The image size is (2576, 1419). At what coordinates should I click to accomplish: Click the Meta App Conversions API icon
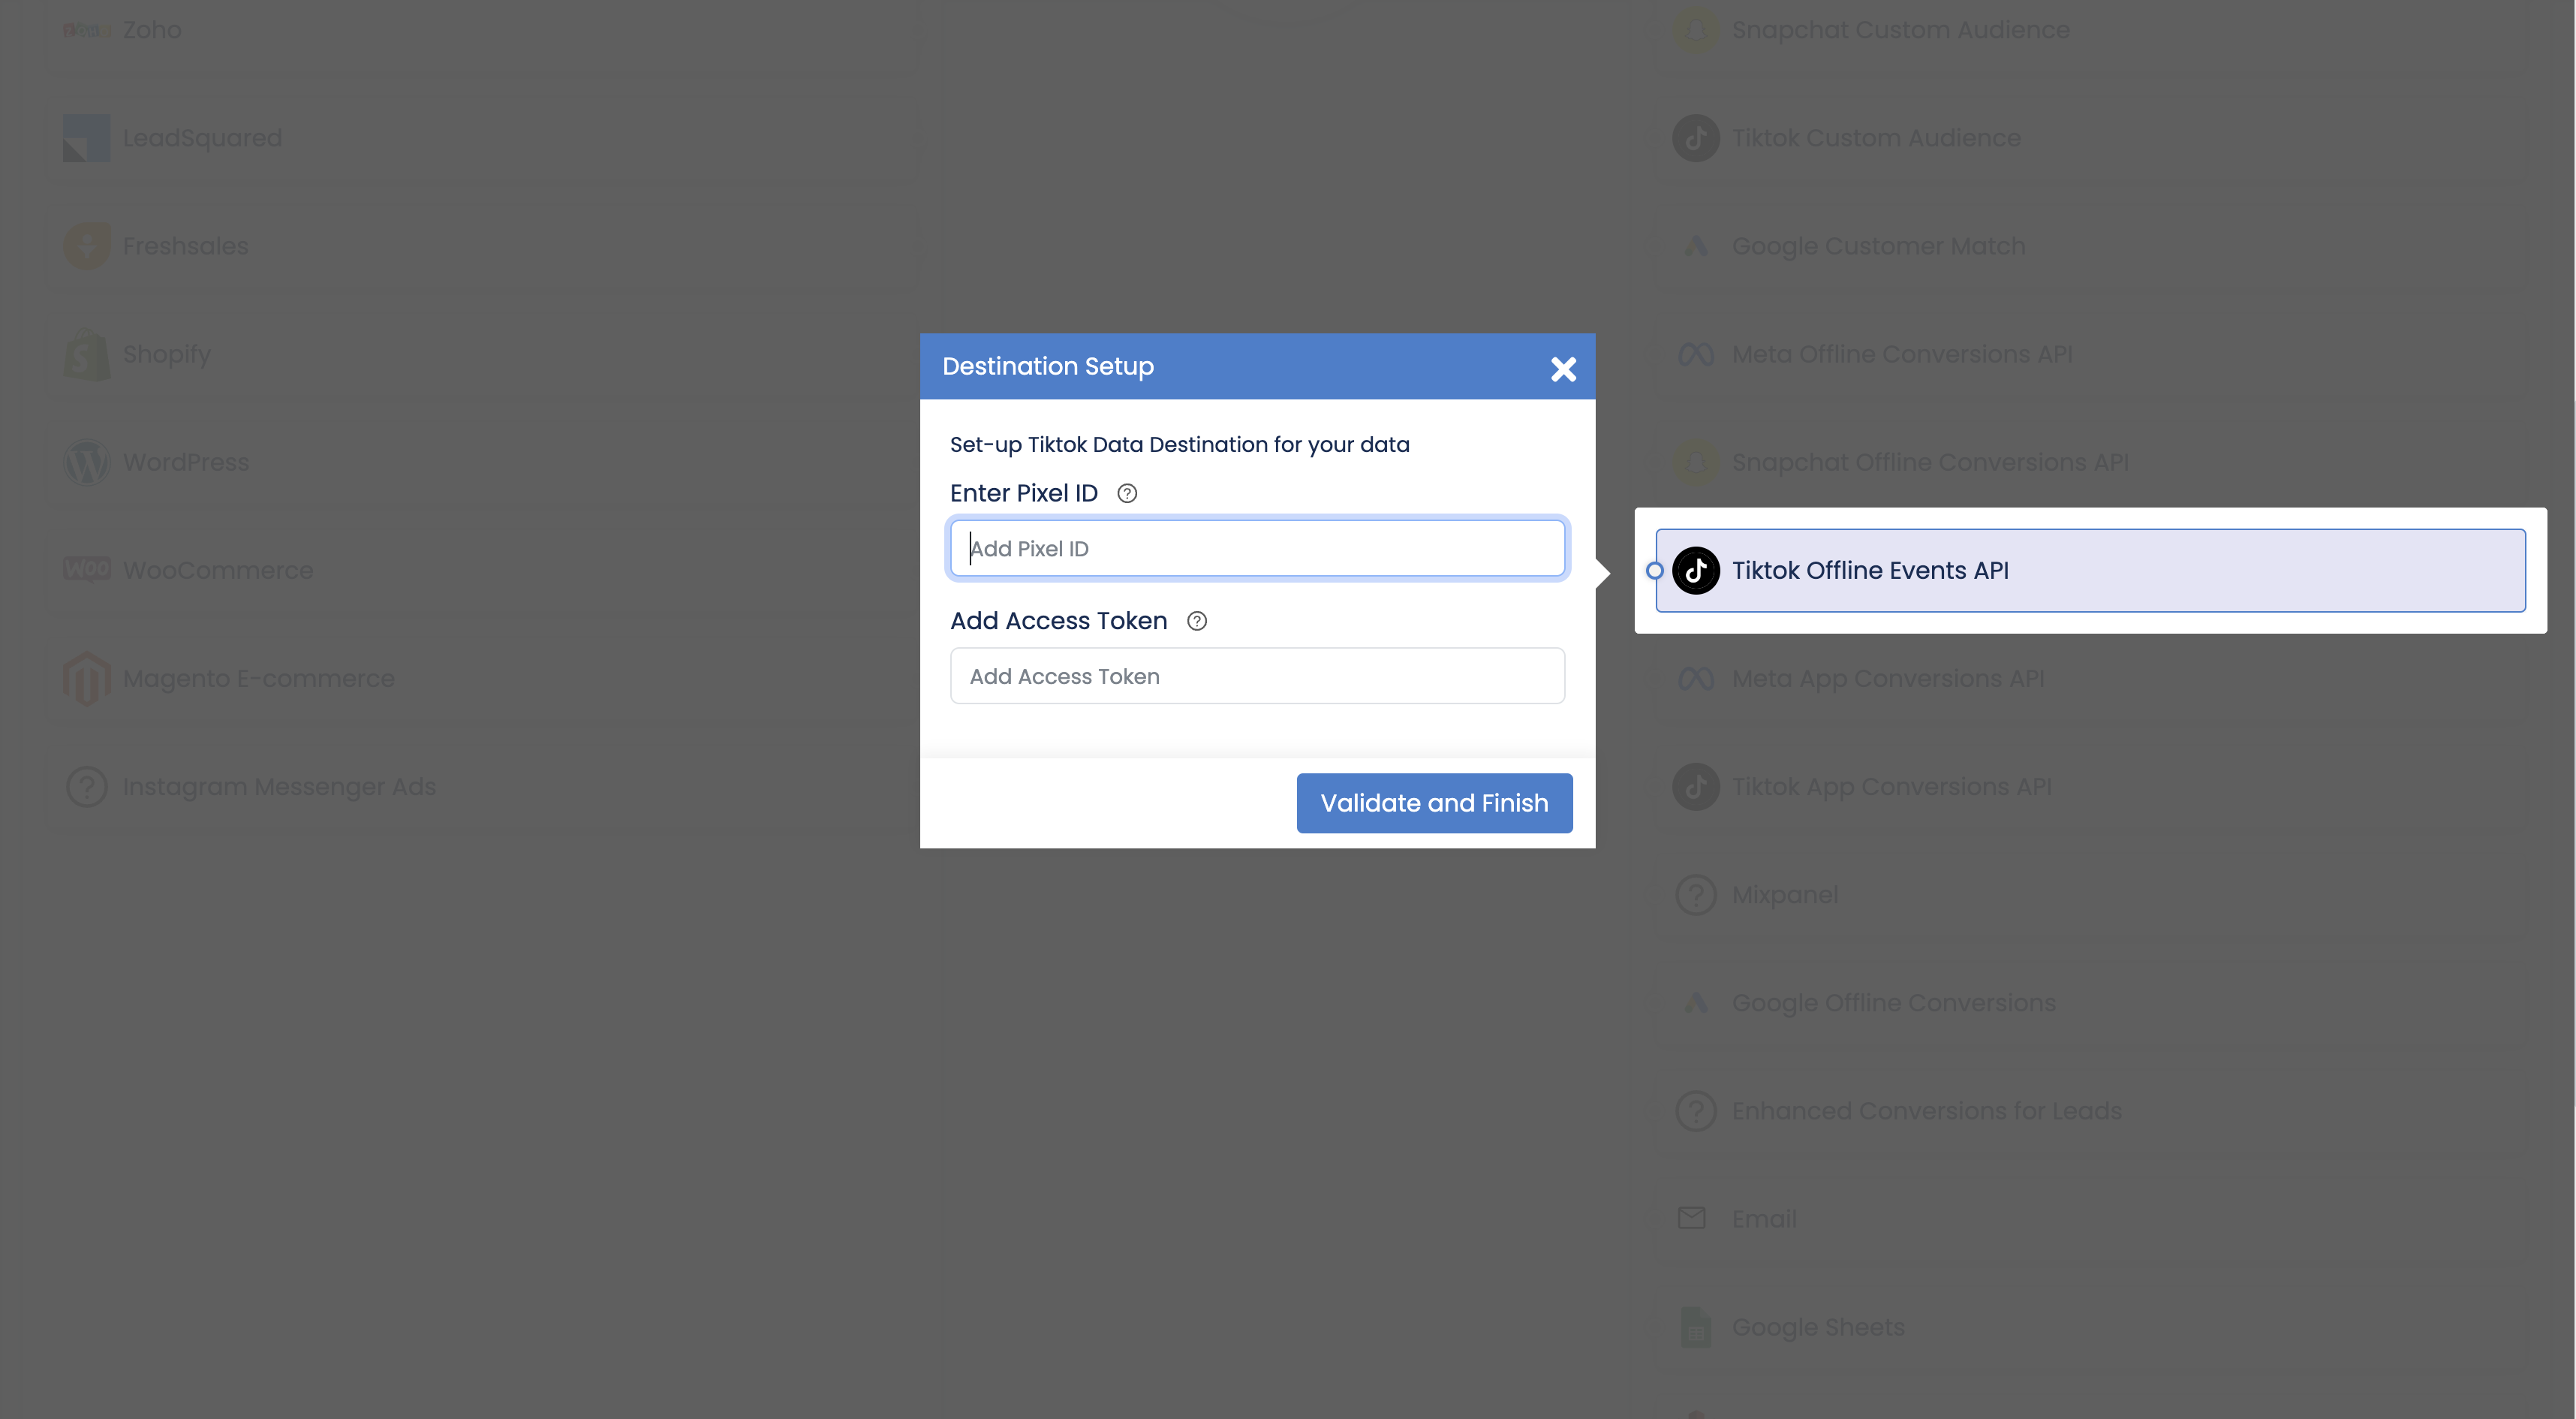(x=1696, y=678)
